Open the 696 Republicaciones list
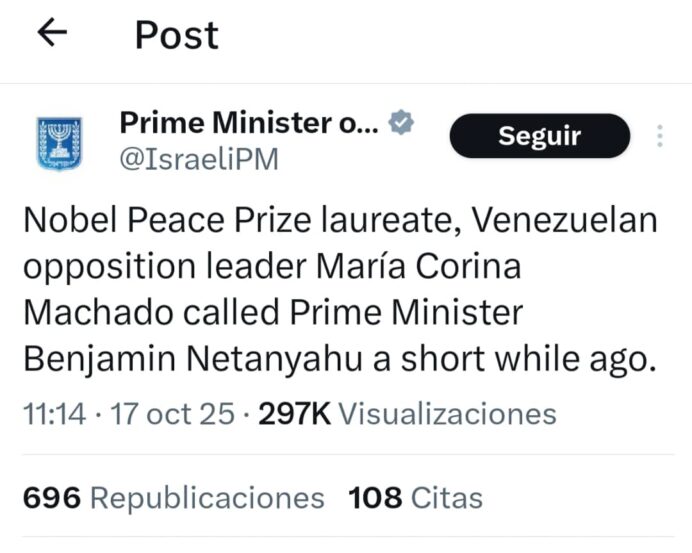 click(173, 497)
